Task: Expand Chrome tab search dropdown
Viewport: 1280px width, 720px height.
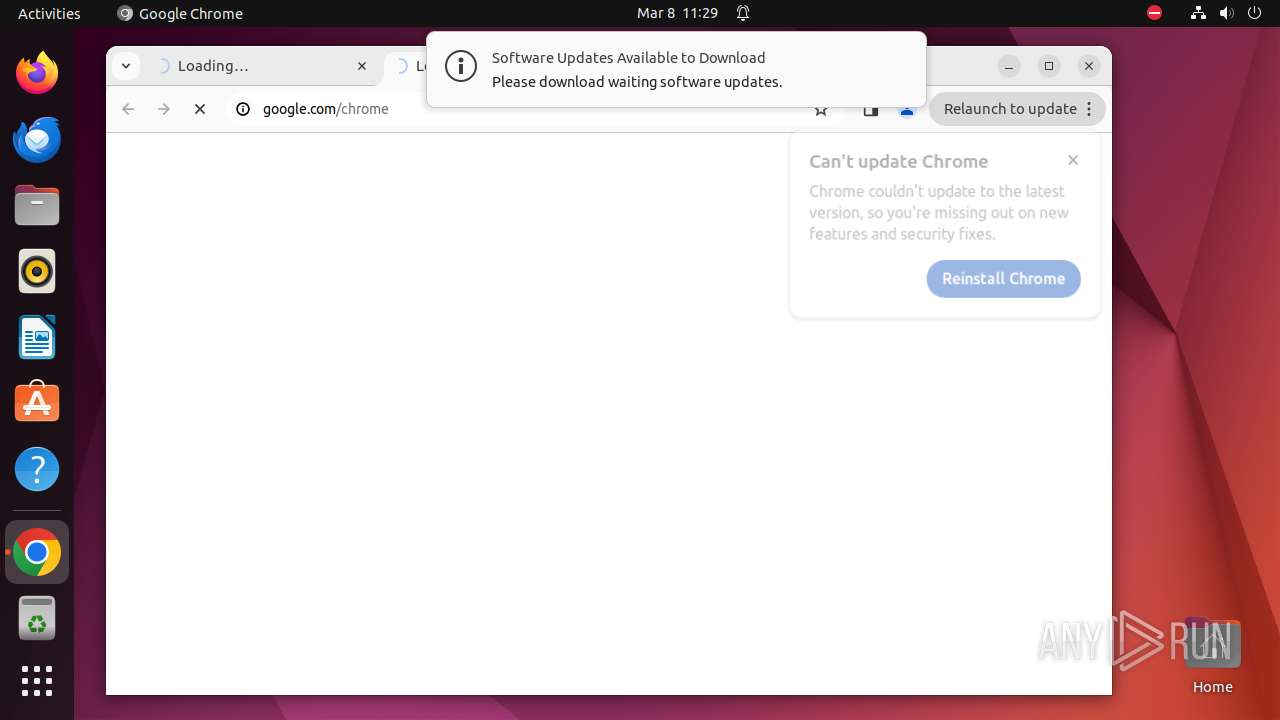Action: (x=125, y=66)
